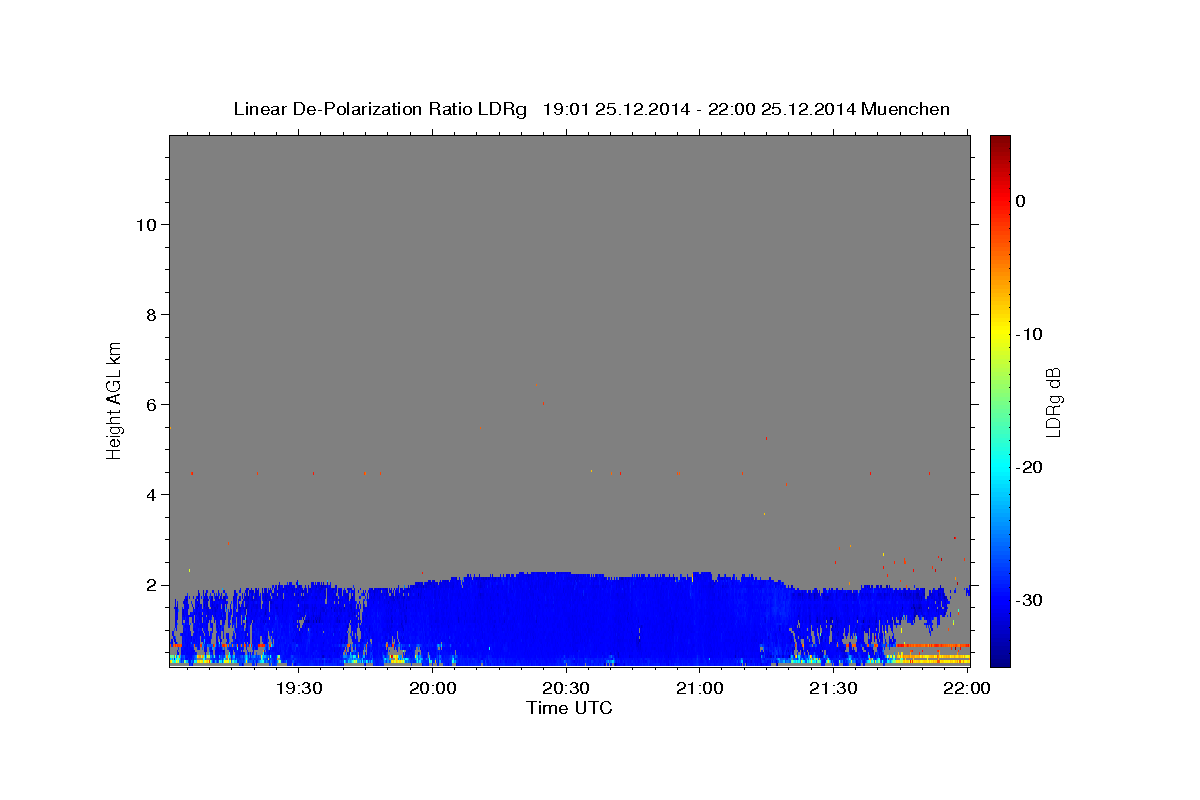Click the colorbar tick label '0'
The image size is (1200, 800).
pyautogui.click(x=1021, y=201)
